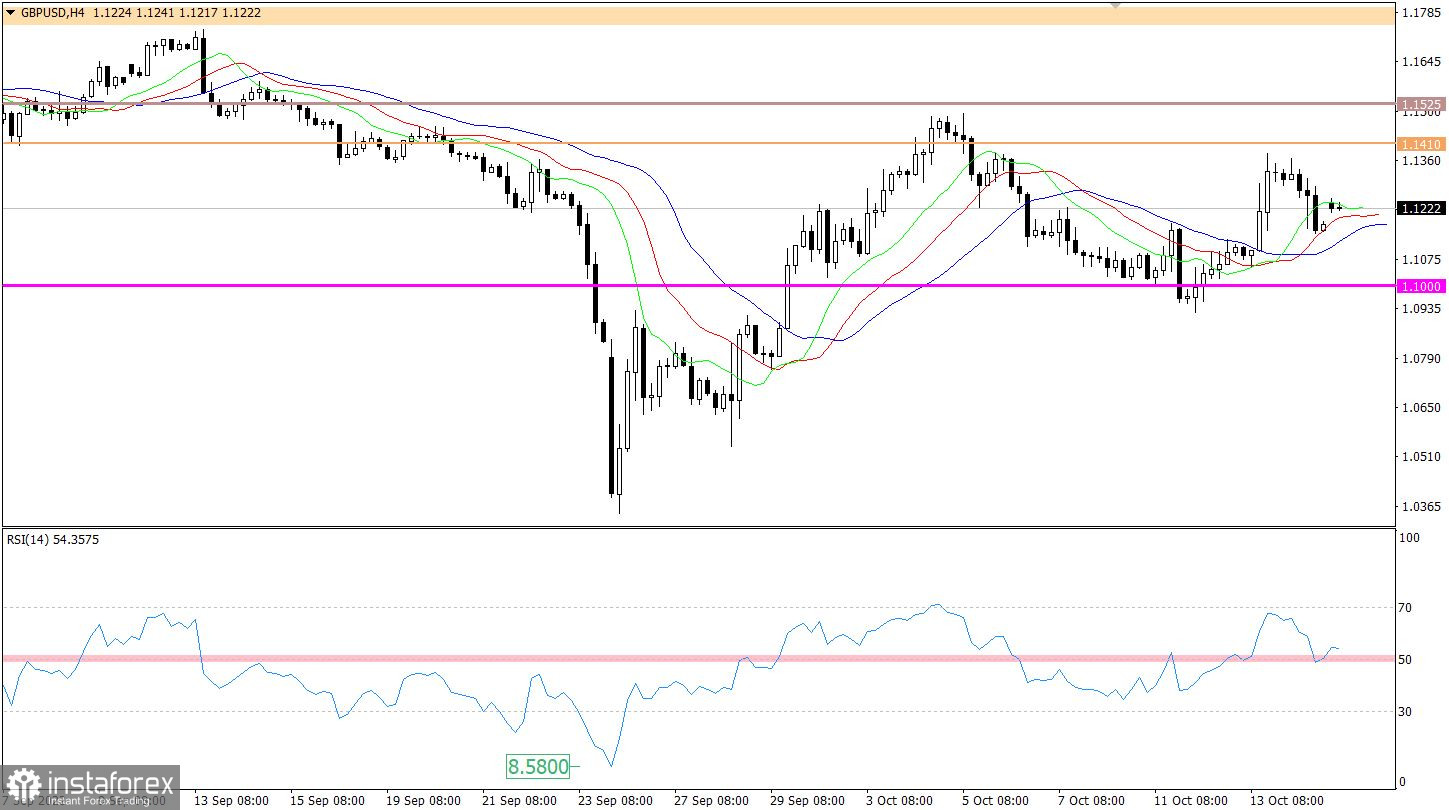
Task: Click the 1.0510 price axis value
Action: [1420, 457]
